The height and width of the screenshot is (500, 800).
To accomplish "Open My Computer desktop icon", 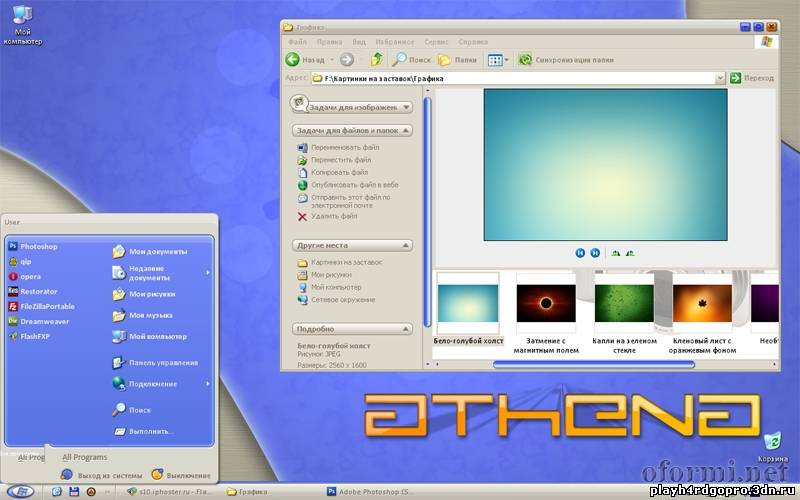I will [22, 24].
